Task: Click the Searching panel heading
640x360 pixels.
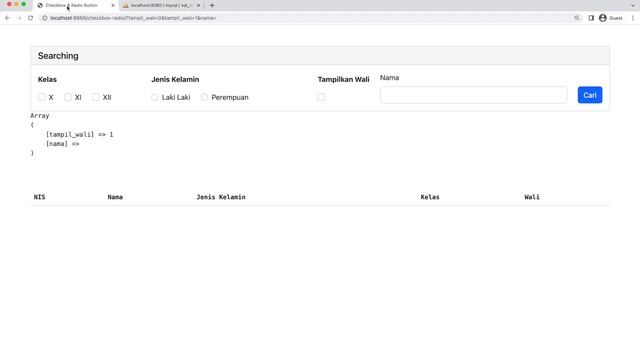Action: click(x=58, y=56)
